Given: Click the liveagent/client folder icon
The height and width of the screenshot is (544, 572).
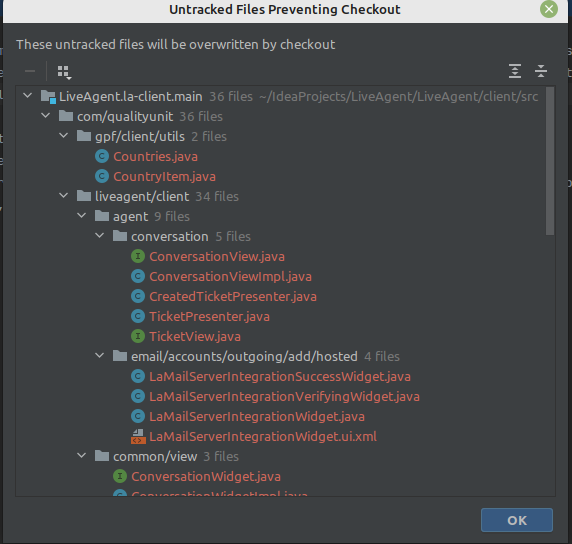Looking at the screenshot, I should [84, 196].
